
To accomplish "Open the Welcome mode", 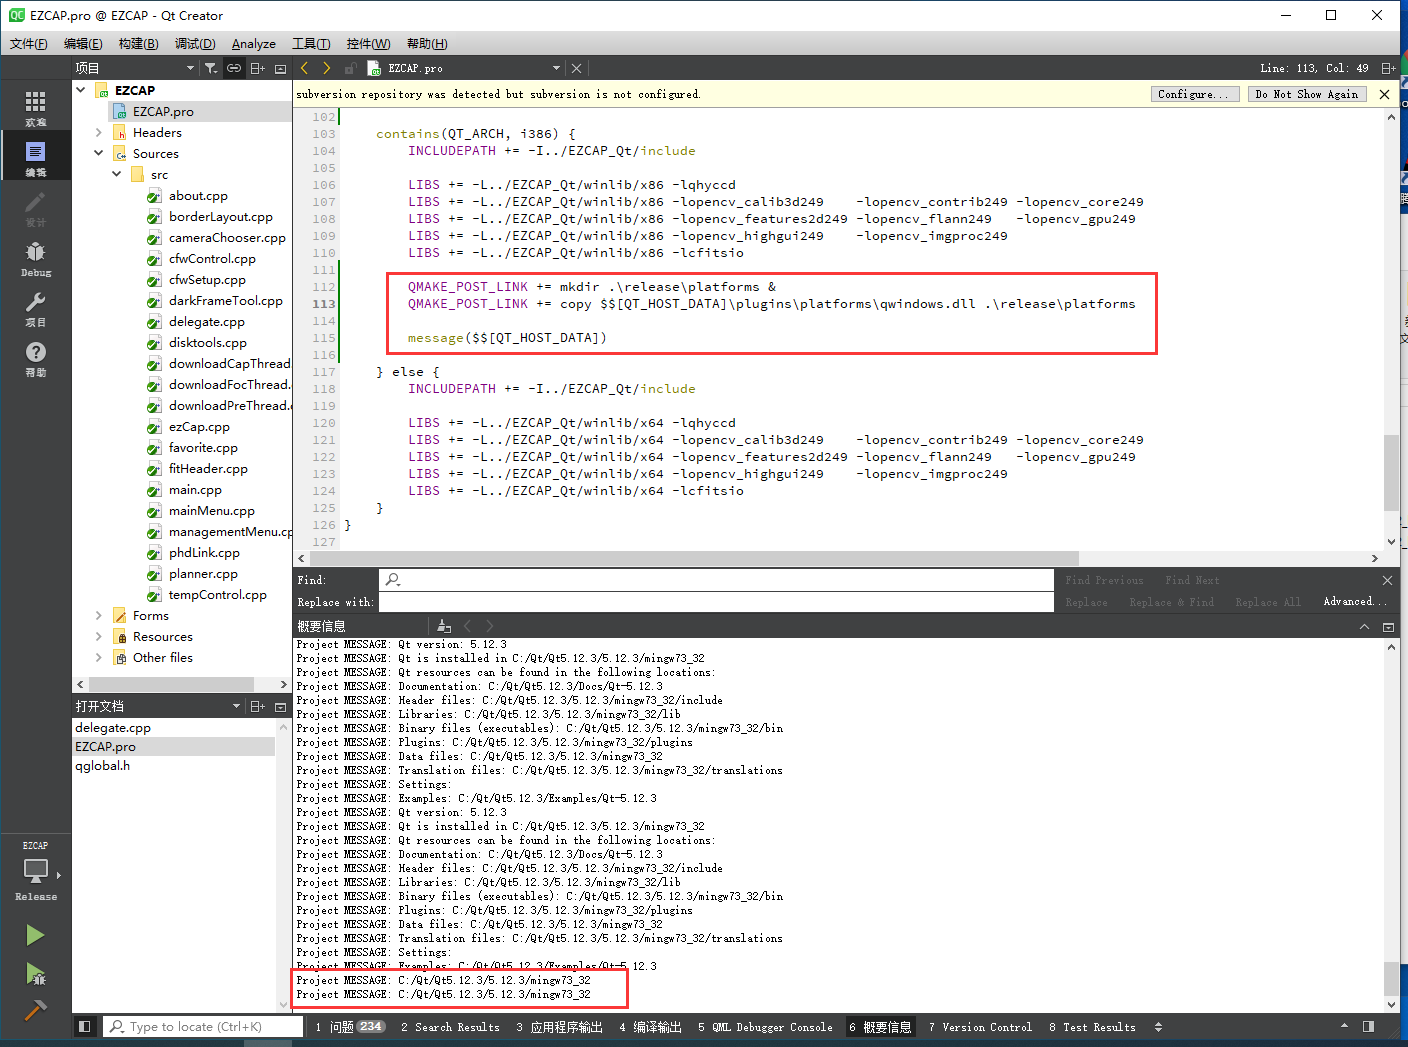I will pyautogui.click(x=35, y=107).
